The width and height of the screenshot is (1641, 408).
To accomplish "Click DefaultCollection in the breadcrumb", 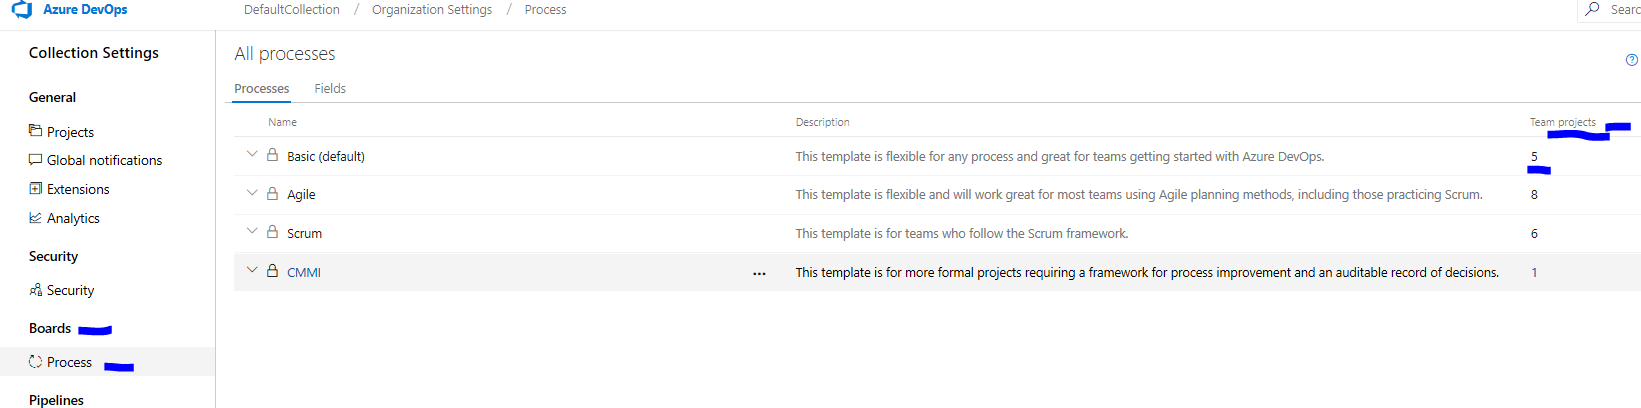I will pos(292,10).
